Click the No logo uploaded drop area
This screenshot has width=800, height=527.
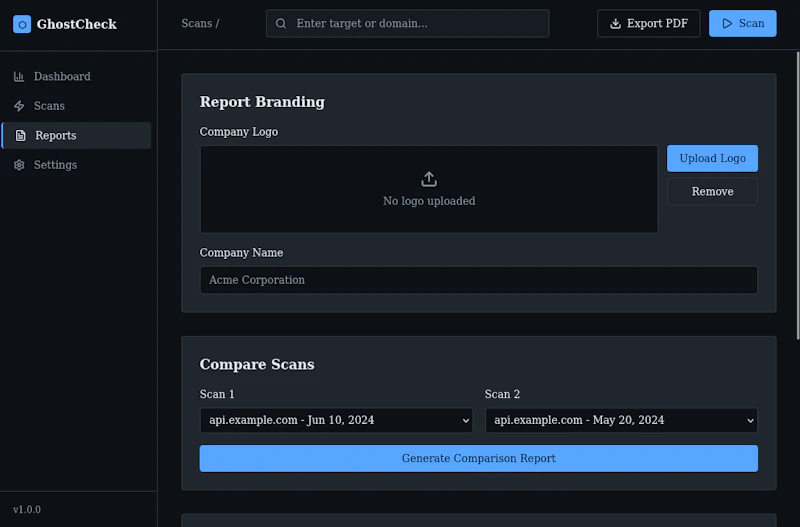point(429,189)
